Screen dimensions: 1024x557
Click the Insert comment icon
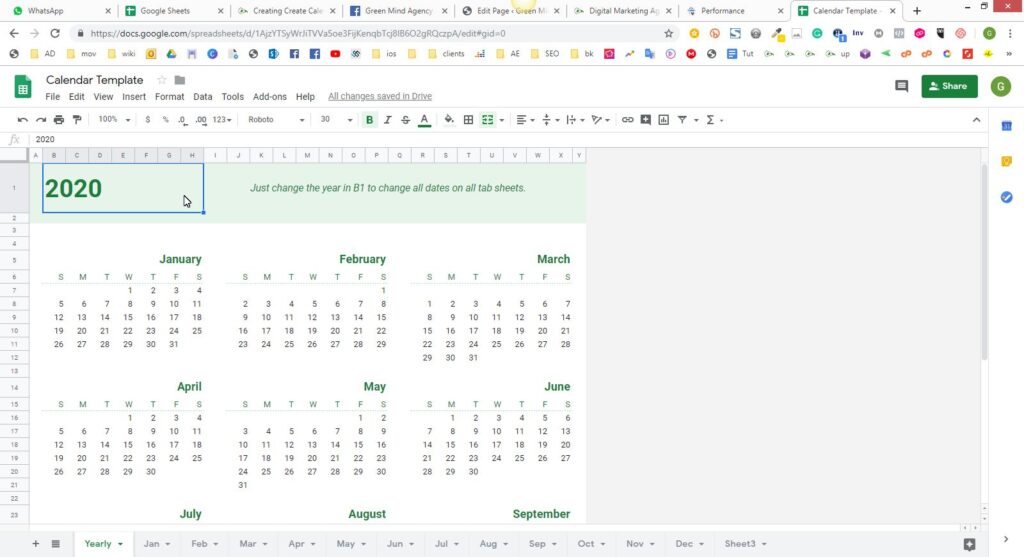645,119
